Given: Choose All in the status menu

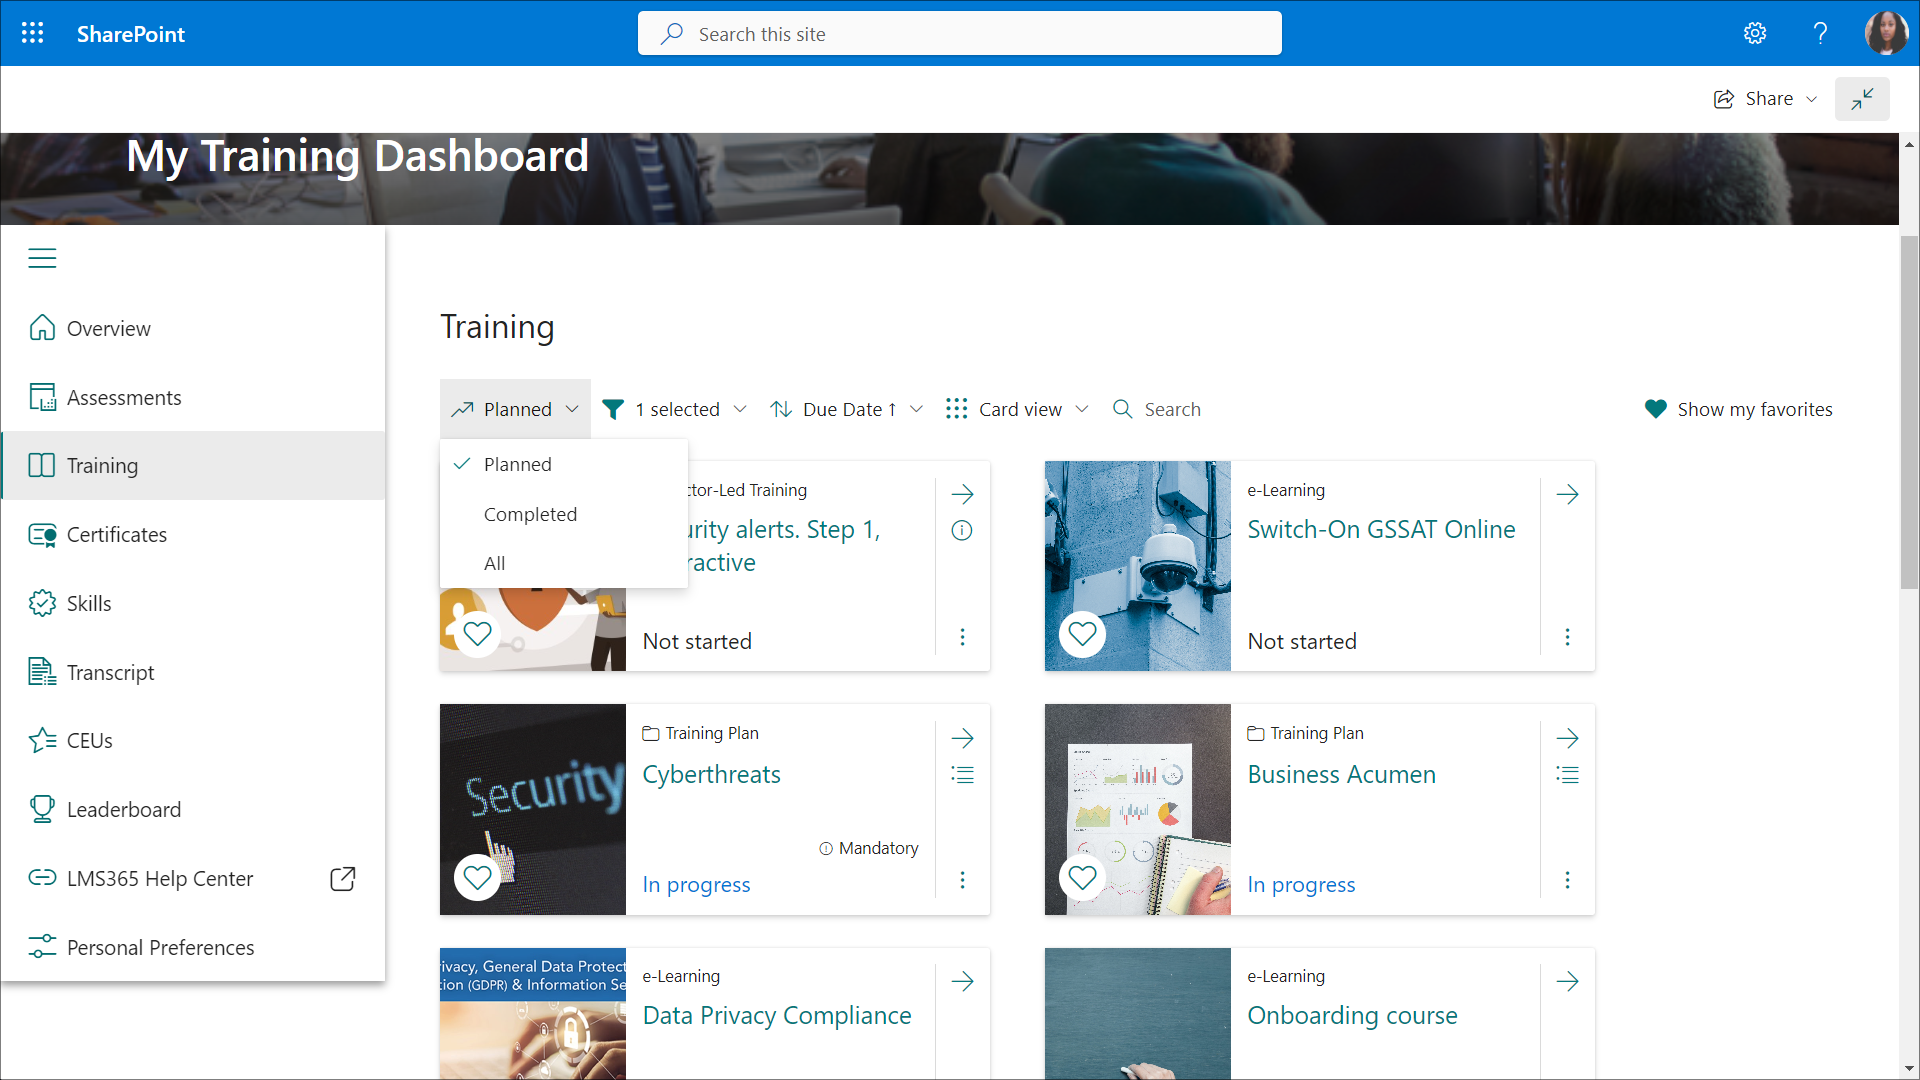Looking at the screenshot, I should click(494, 563).
